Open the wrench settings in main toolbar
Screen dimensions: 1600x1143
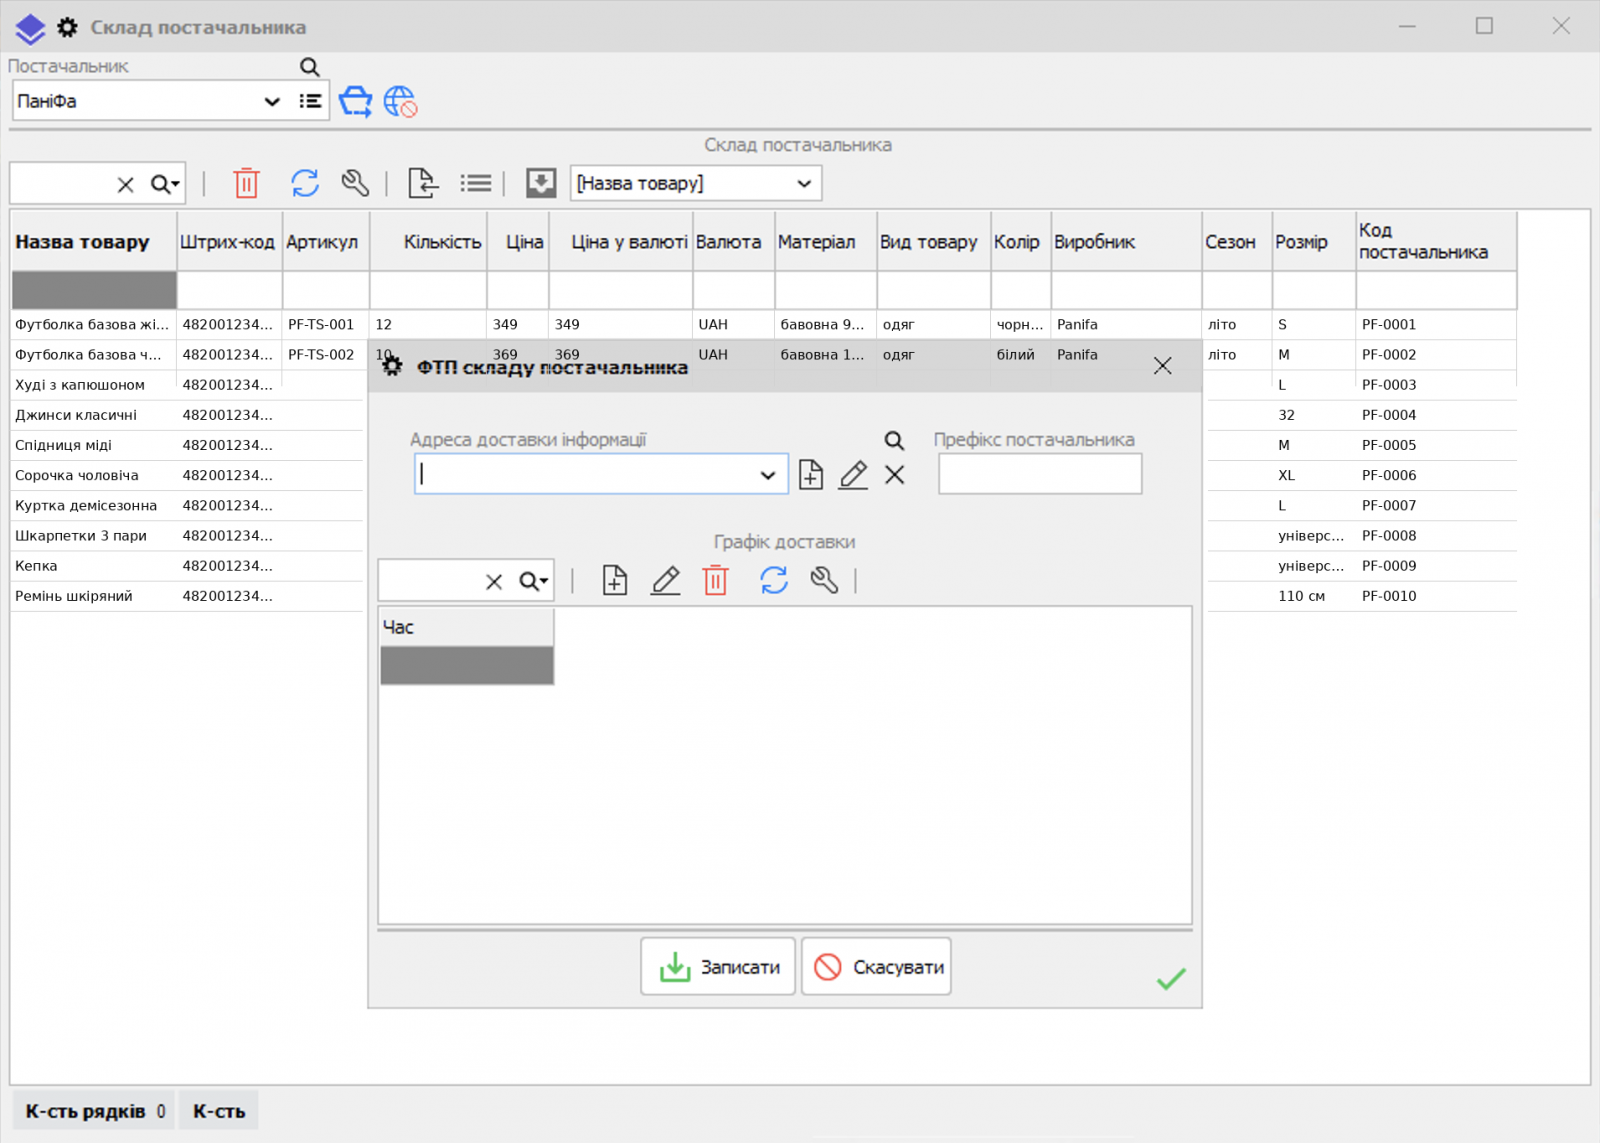tap(355, 183)
